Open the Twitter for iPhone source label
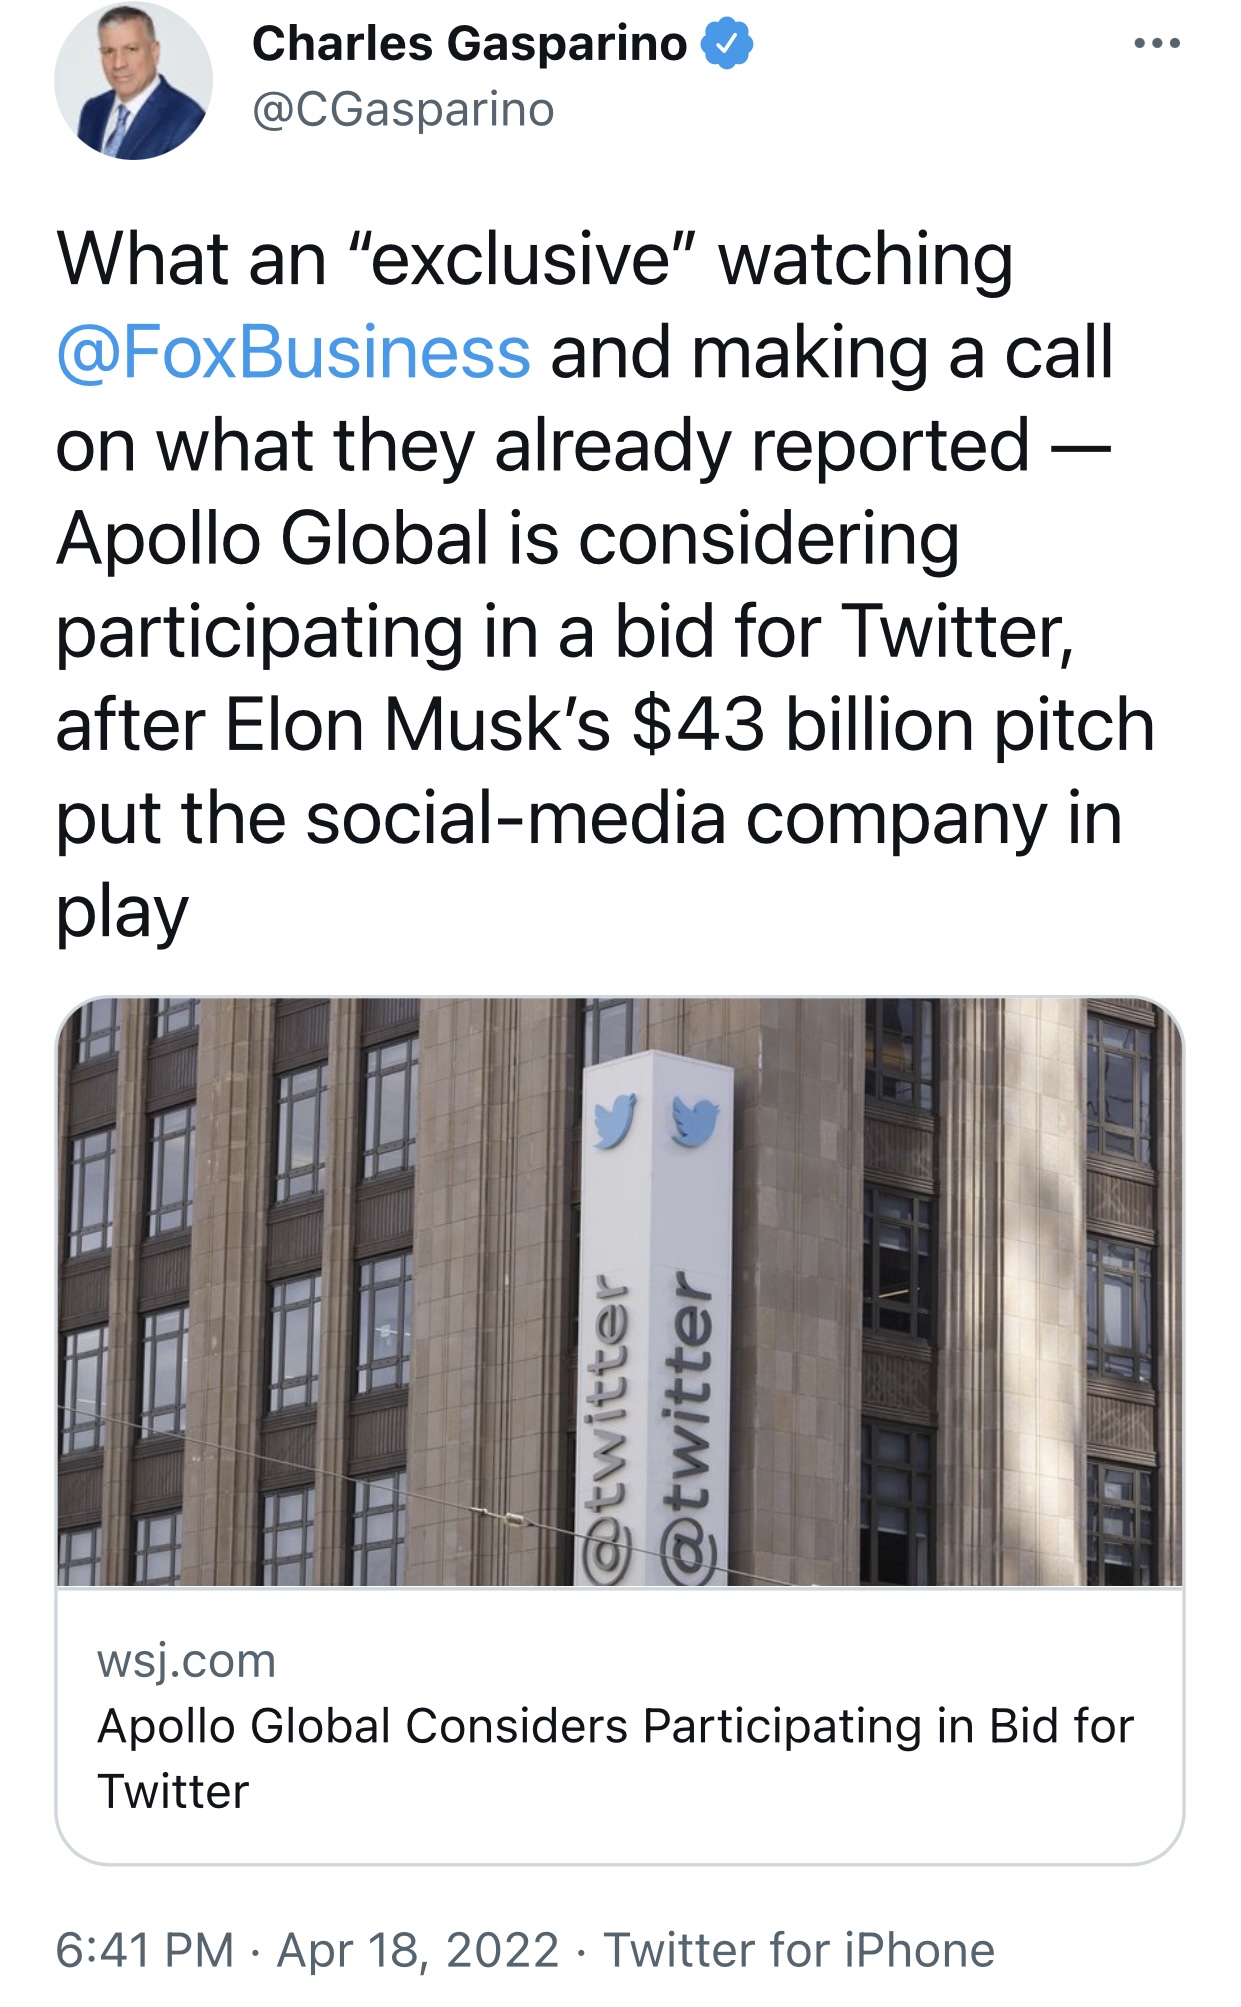This screenshot has height=2007, width=1241. click(799, 1950)
